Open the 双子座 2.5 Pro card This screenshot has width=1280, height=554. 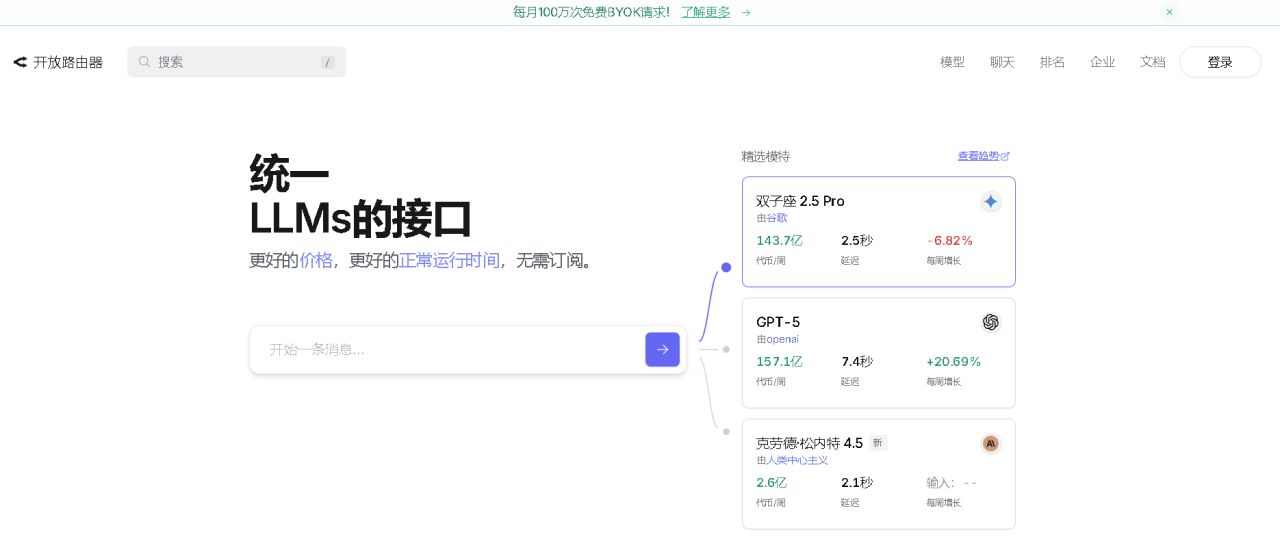[x=878, y=232]
